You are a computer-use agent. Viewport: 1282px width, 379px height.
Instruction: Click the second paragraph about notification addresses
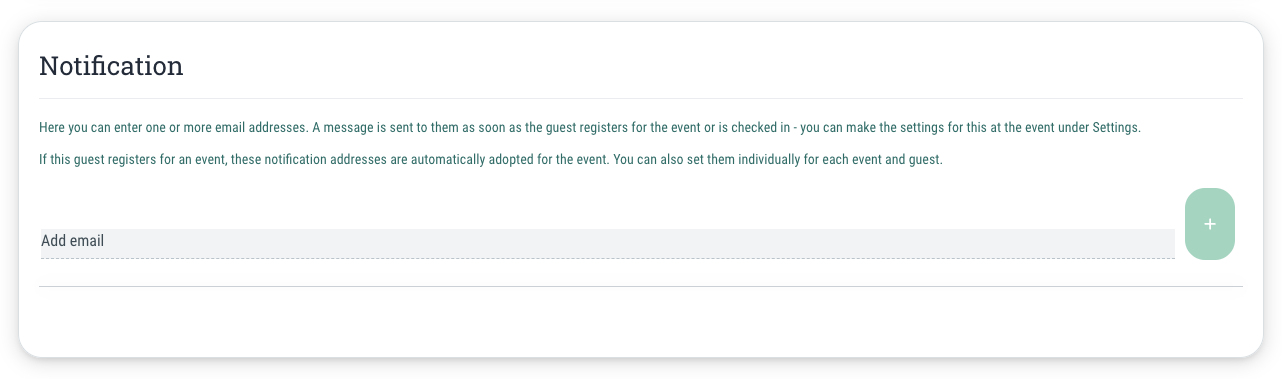coord(491,160)
